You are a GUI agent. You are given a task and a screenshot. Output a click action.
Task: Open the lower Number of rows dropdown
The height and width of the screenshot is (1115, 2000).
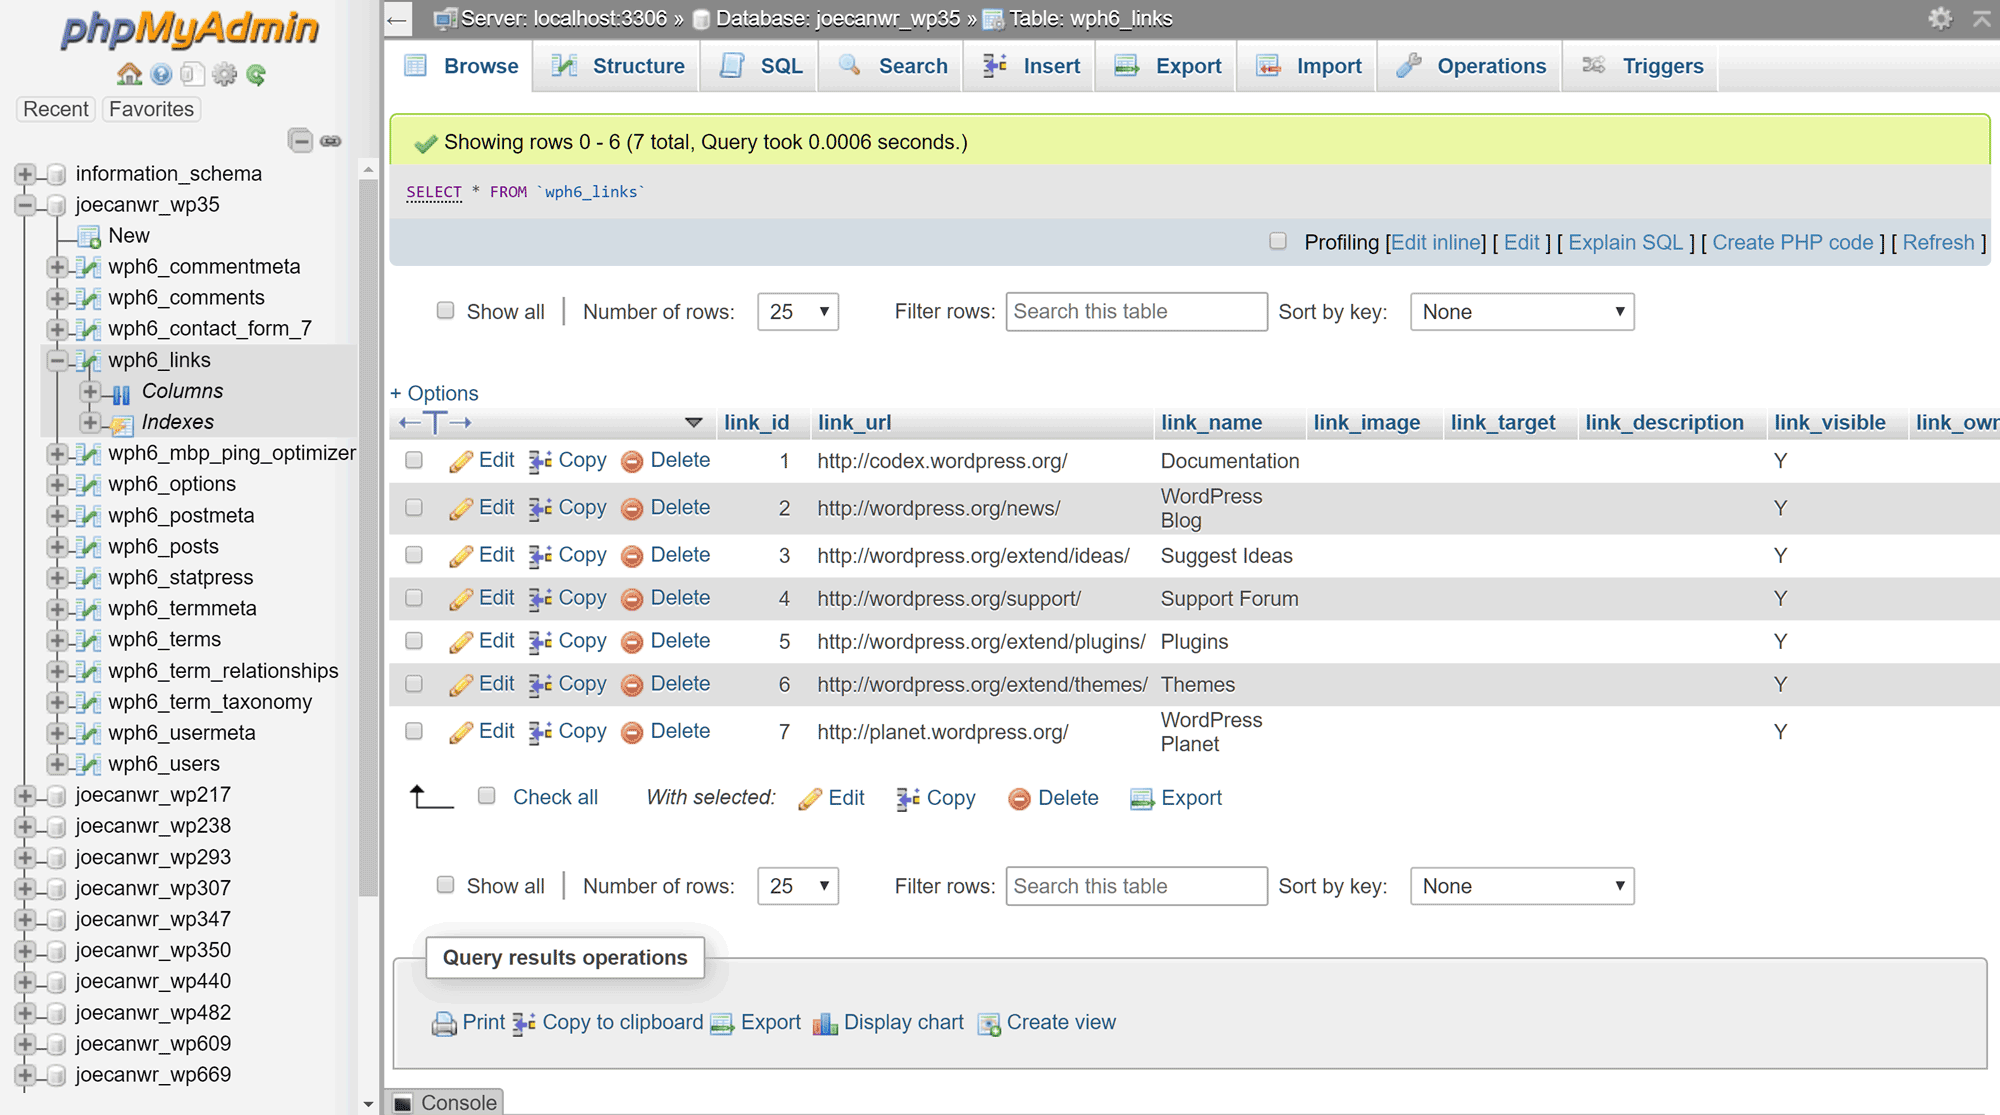tap(798, 886)
